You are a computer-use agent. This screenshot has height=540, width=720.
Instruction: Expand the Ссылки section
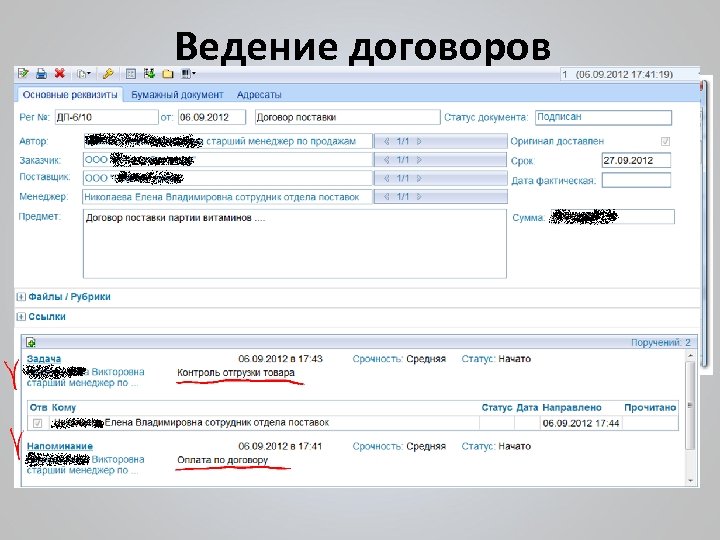click(21, 317)
